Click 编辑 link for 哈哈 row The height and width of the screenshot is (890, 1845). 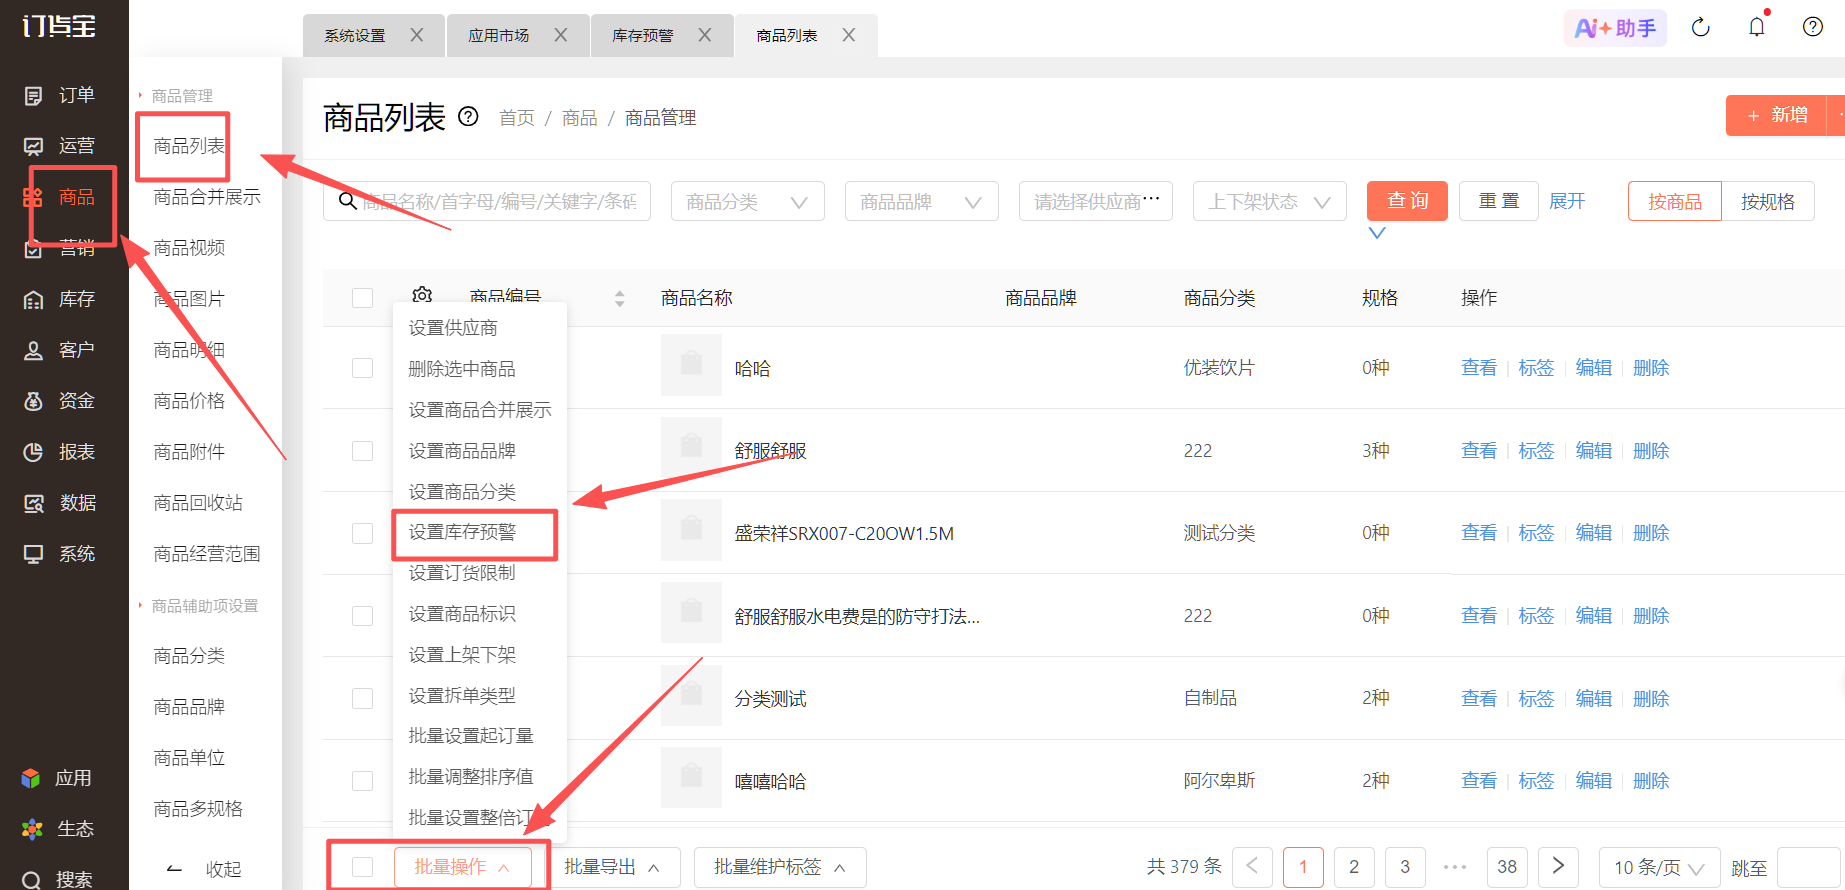pos(1594,368)
